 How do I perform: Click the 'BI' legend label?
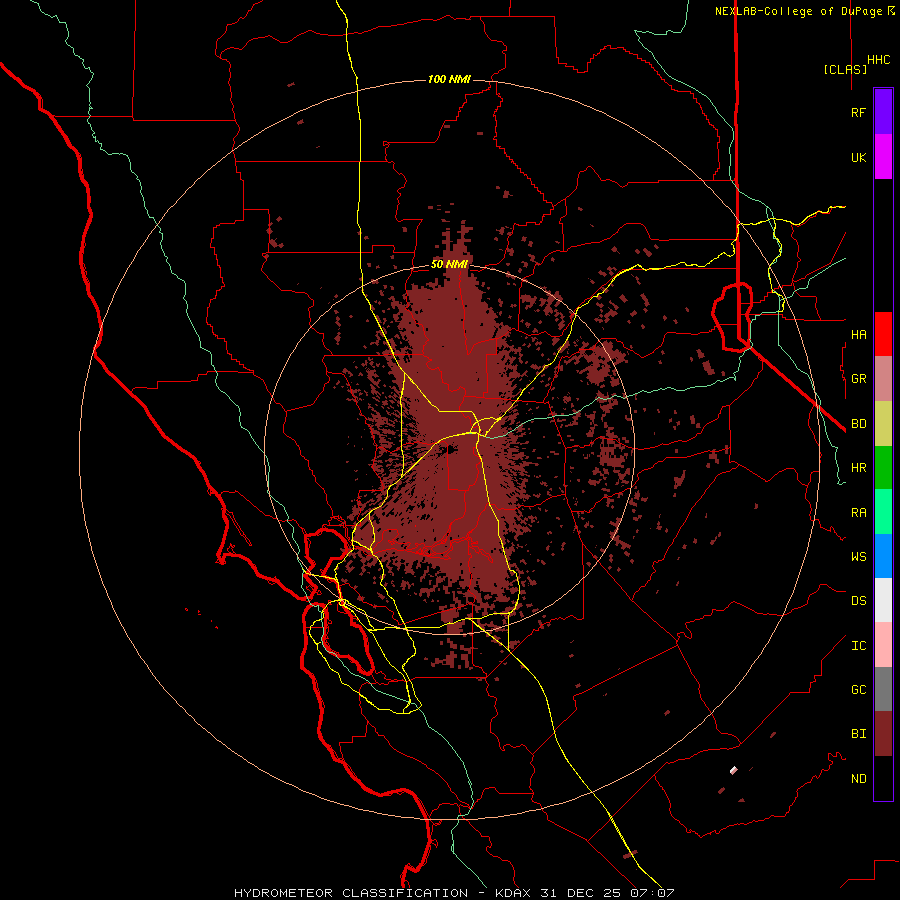[858, 734]
